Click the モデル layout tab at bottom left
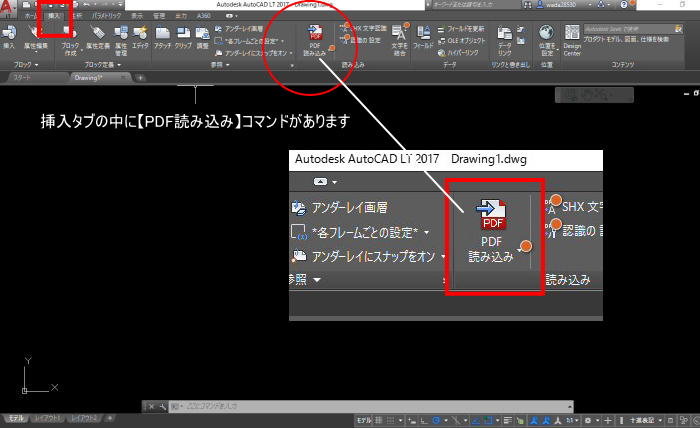 pos(17,418)
